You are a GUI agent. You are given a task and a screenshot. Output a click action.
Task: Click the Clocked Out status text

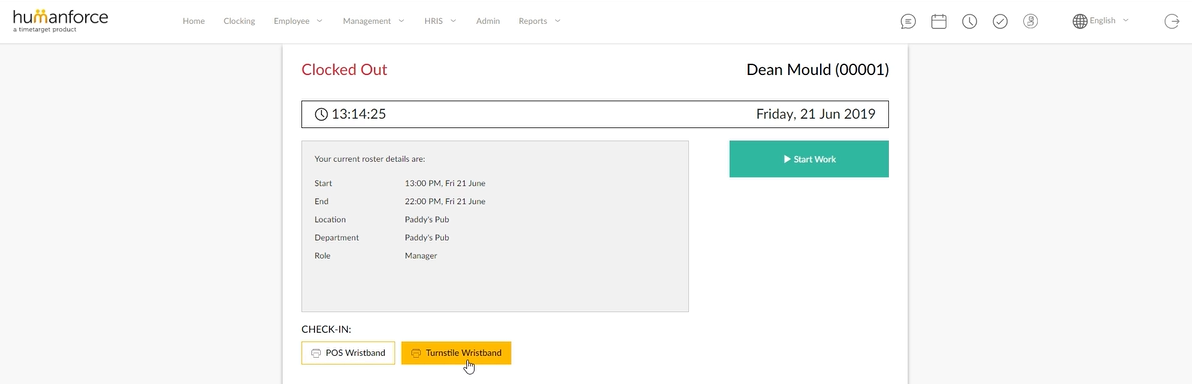344,69
